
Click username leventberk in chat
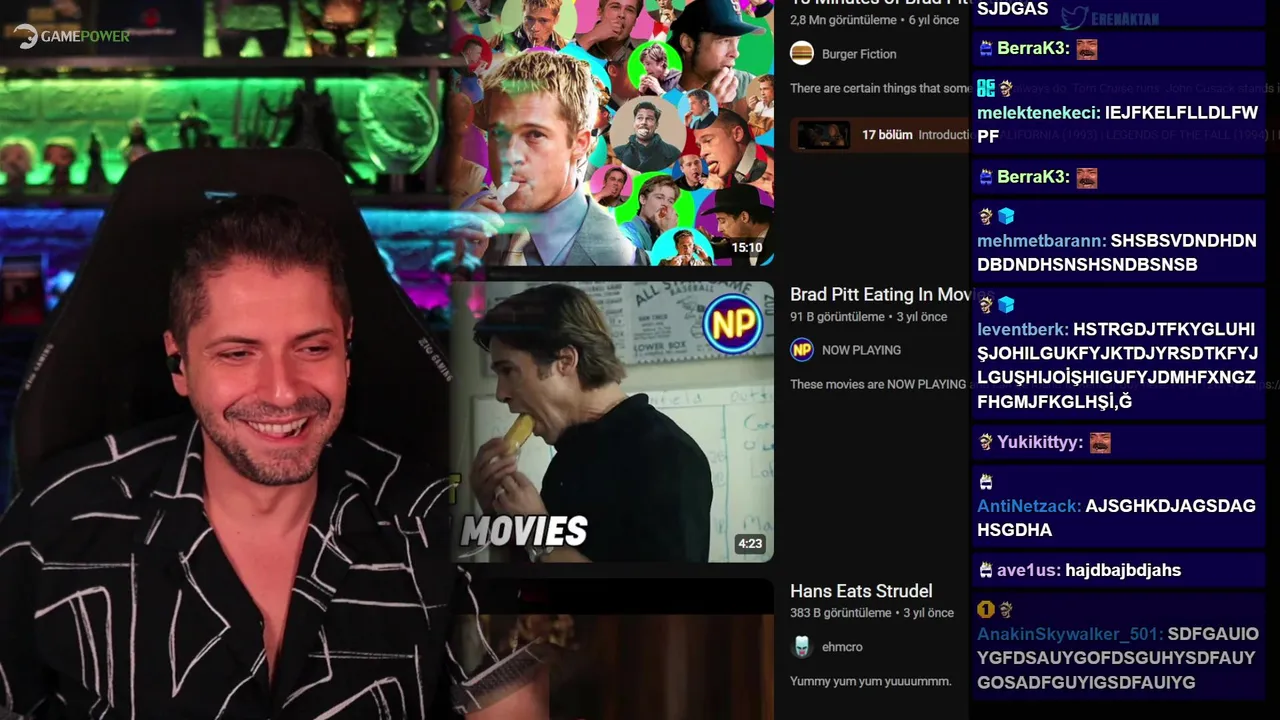coord(1022,329)
